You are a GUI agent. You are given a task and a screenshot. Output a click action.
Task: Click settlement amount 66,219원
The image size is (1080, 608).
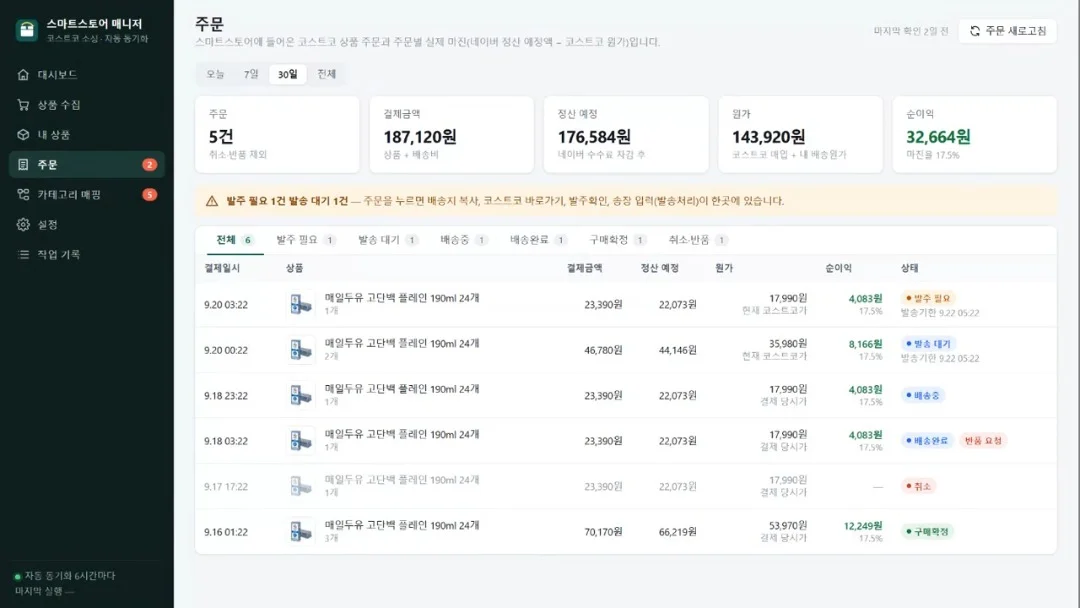(x=678, y=532)
